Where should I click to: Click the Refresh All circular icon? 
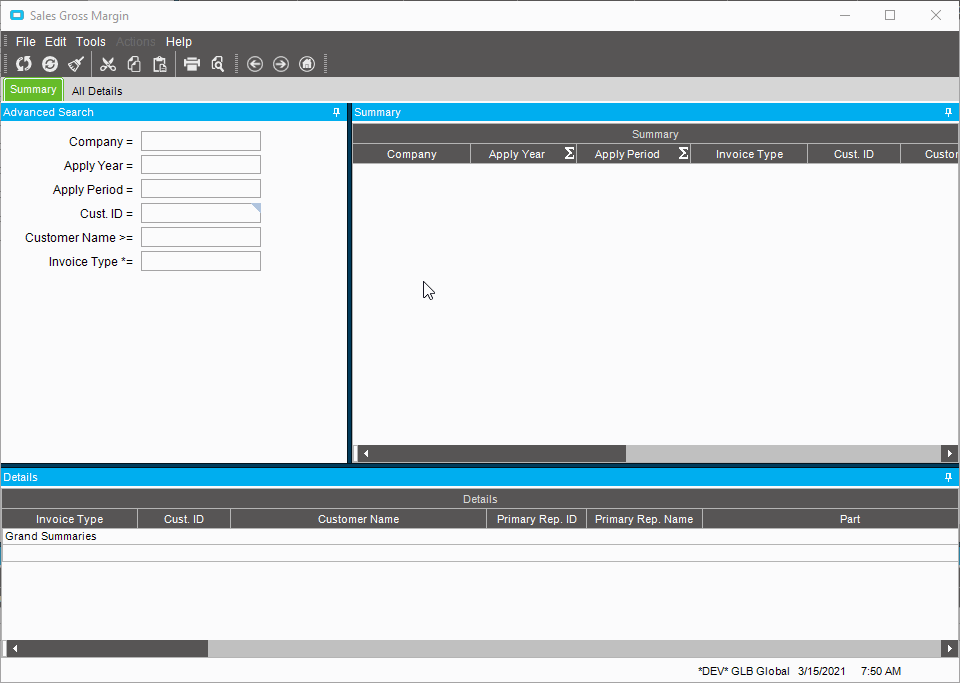50,64
